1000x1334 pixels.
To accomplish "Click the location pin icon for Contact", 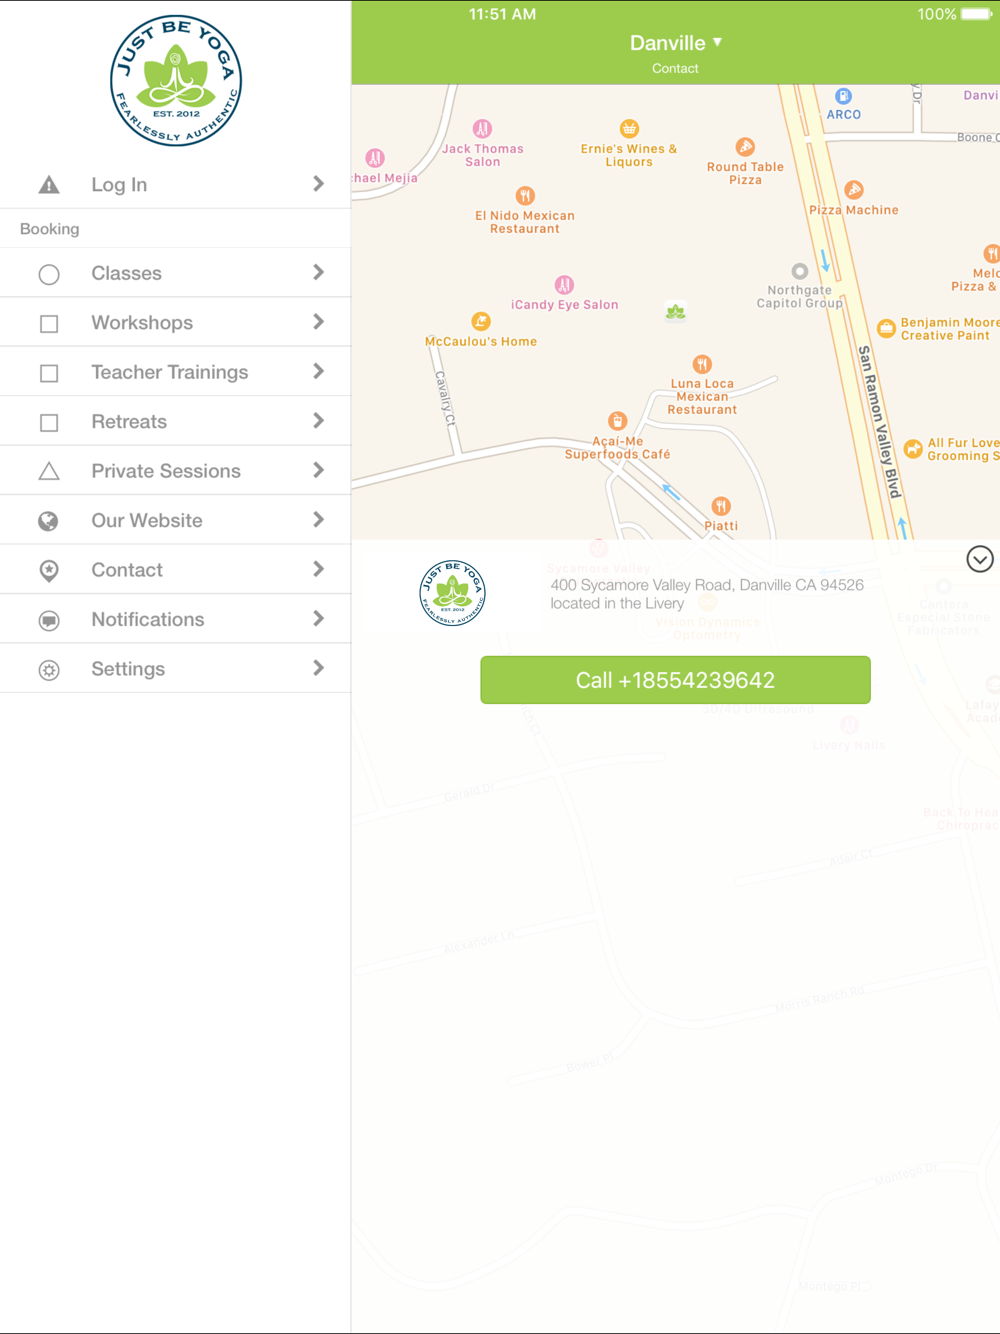I will coord(49,570).
